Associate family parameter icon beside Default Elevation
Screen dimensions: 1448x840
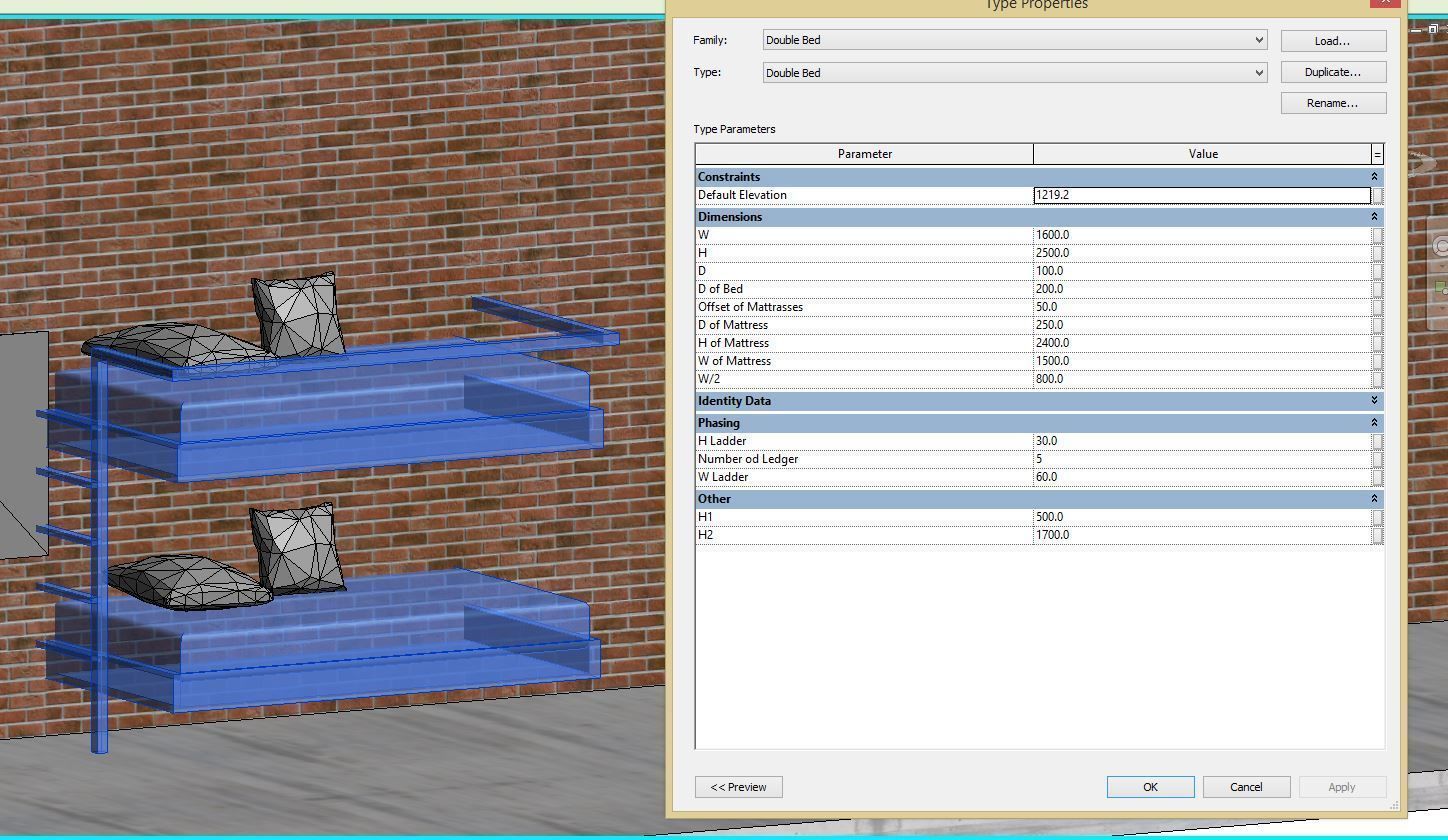1377,195
